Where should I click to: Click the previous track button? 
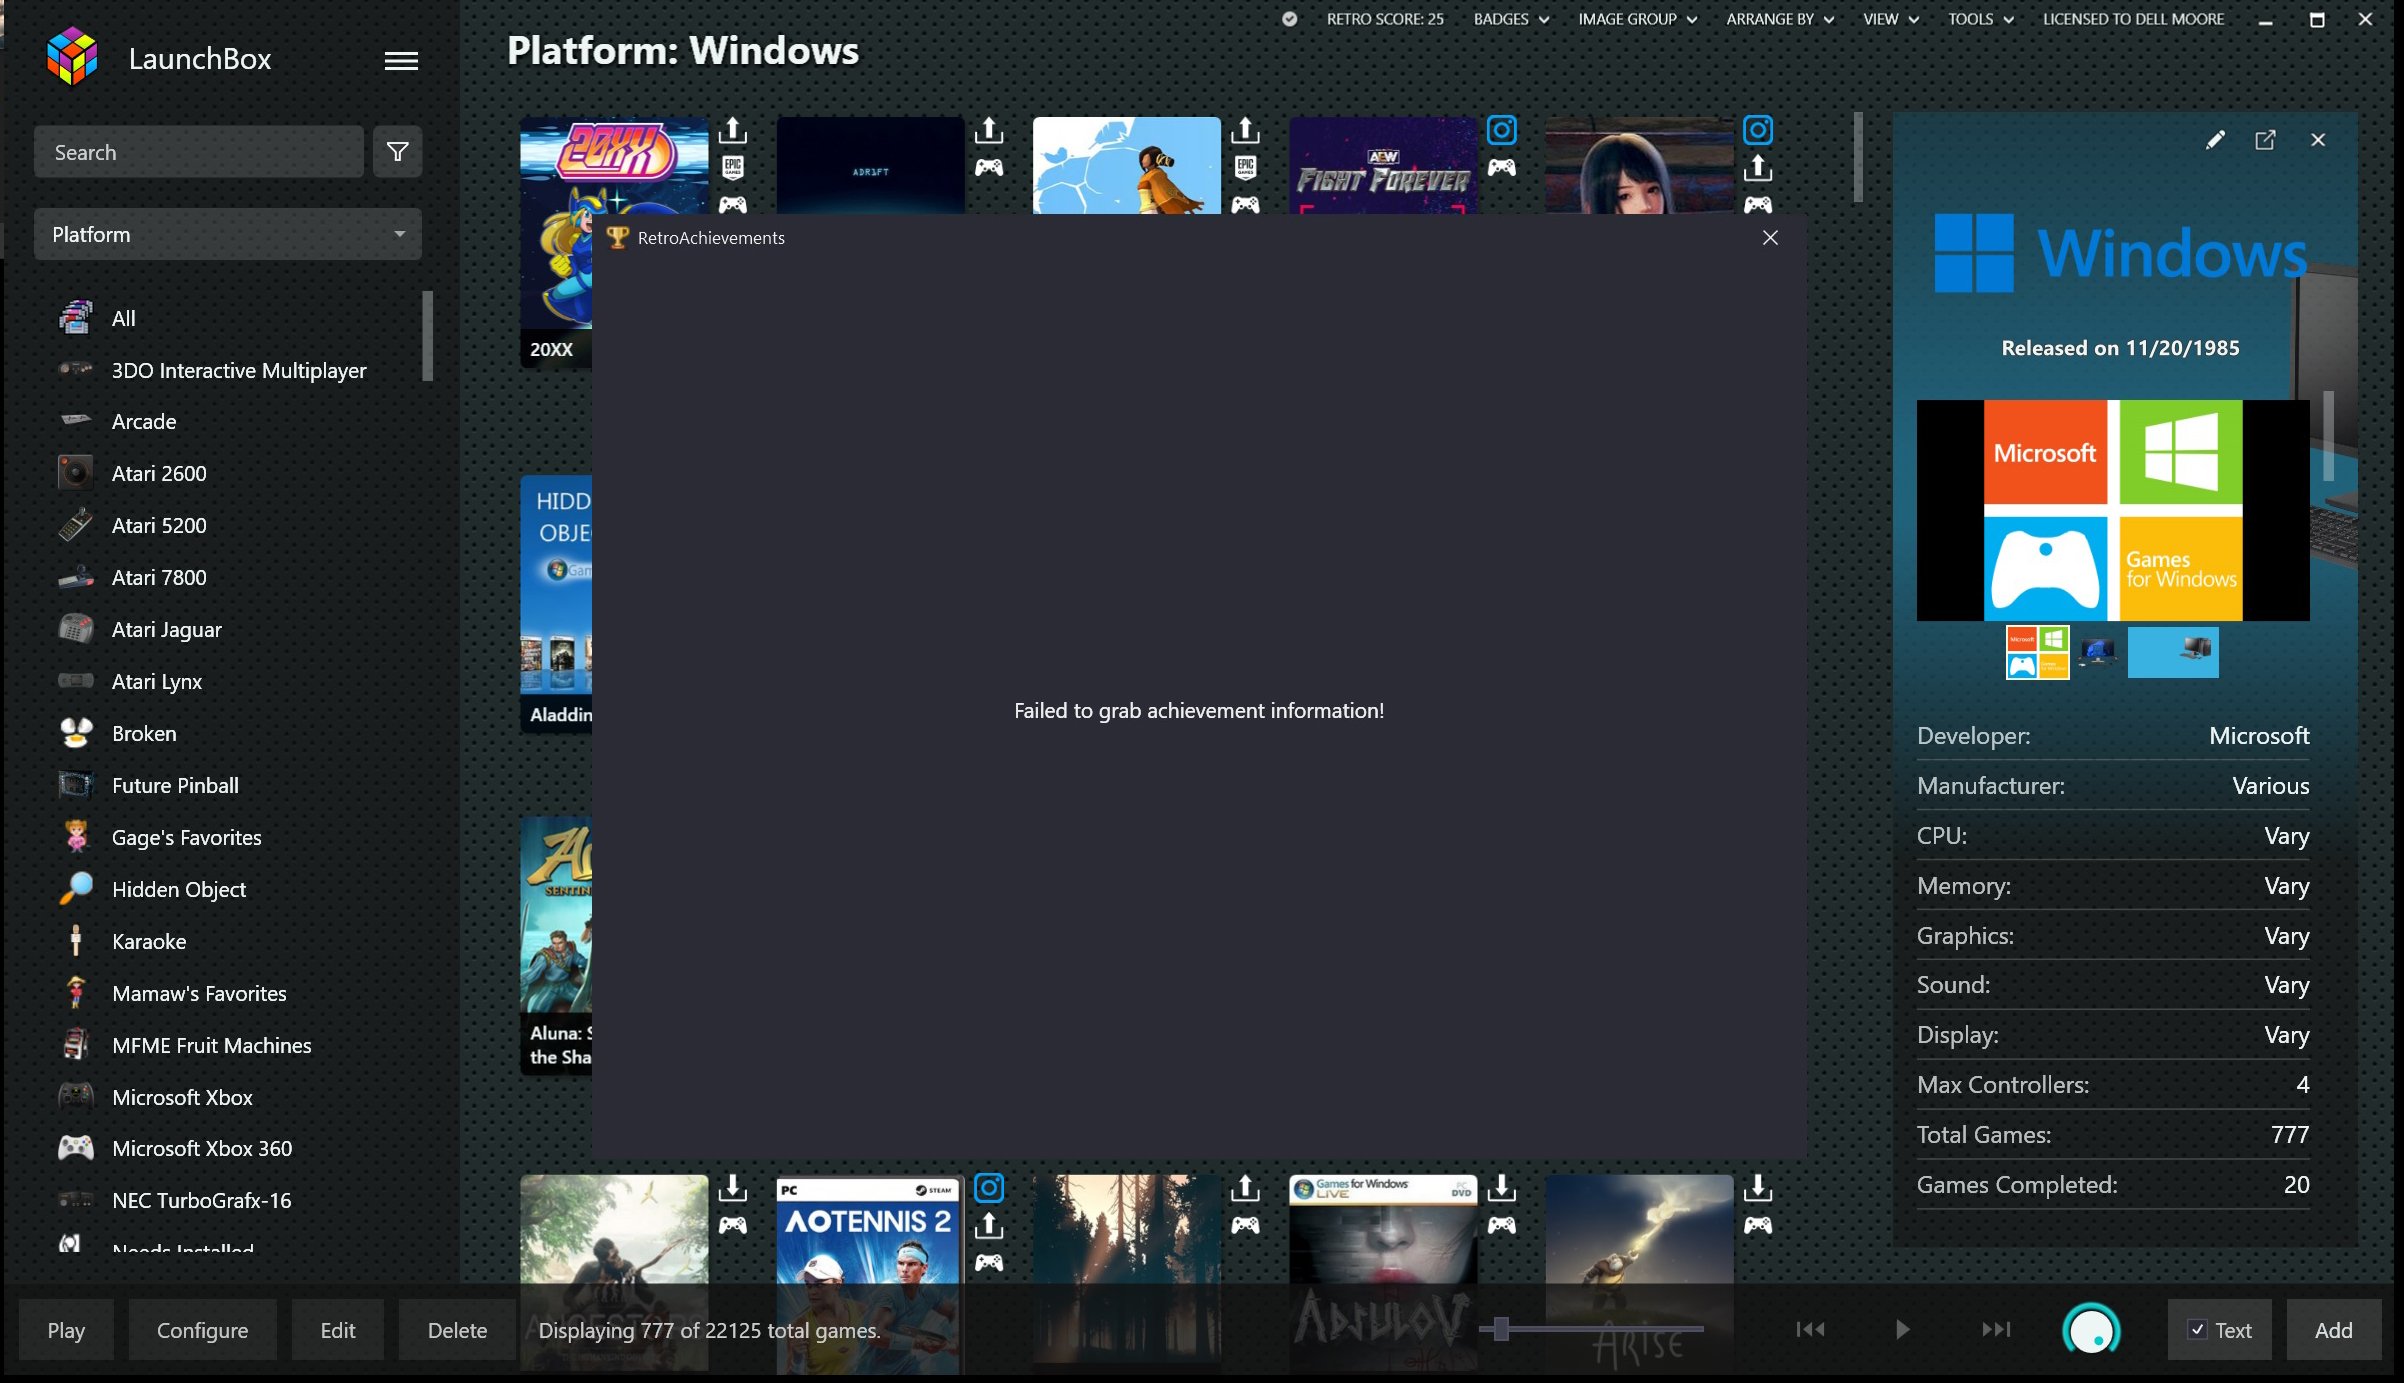pos(1810,1329)
